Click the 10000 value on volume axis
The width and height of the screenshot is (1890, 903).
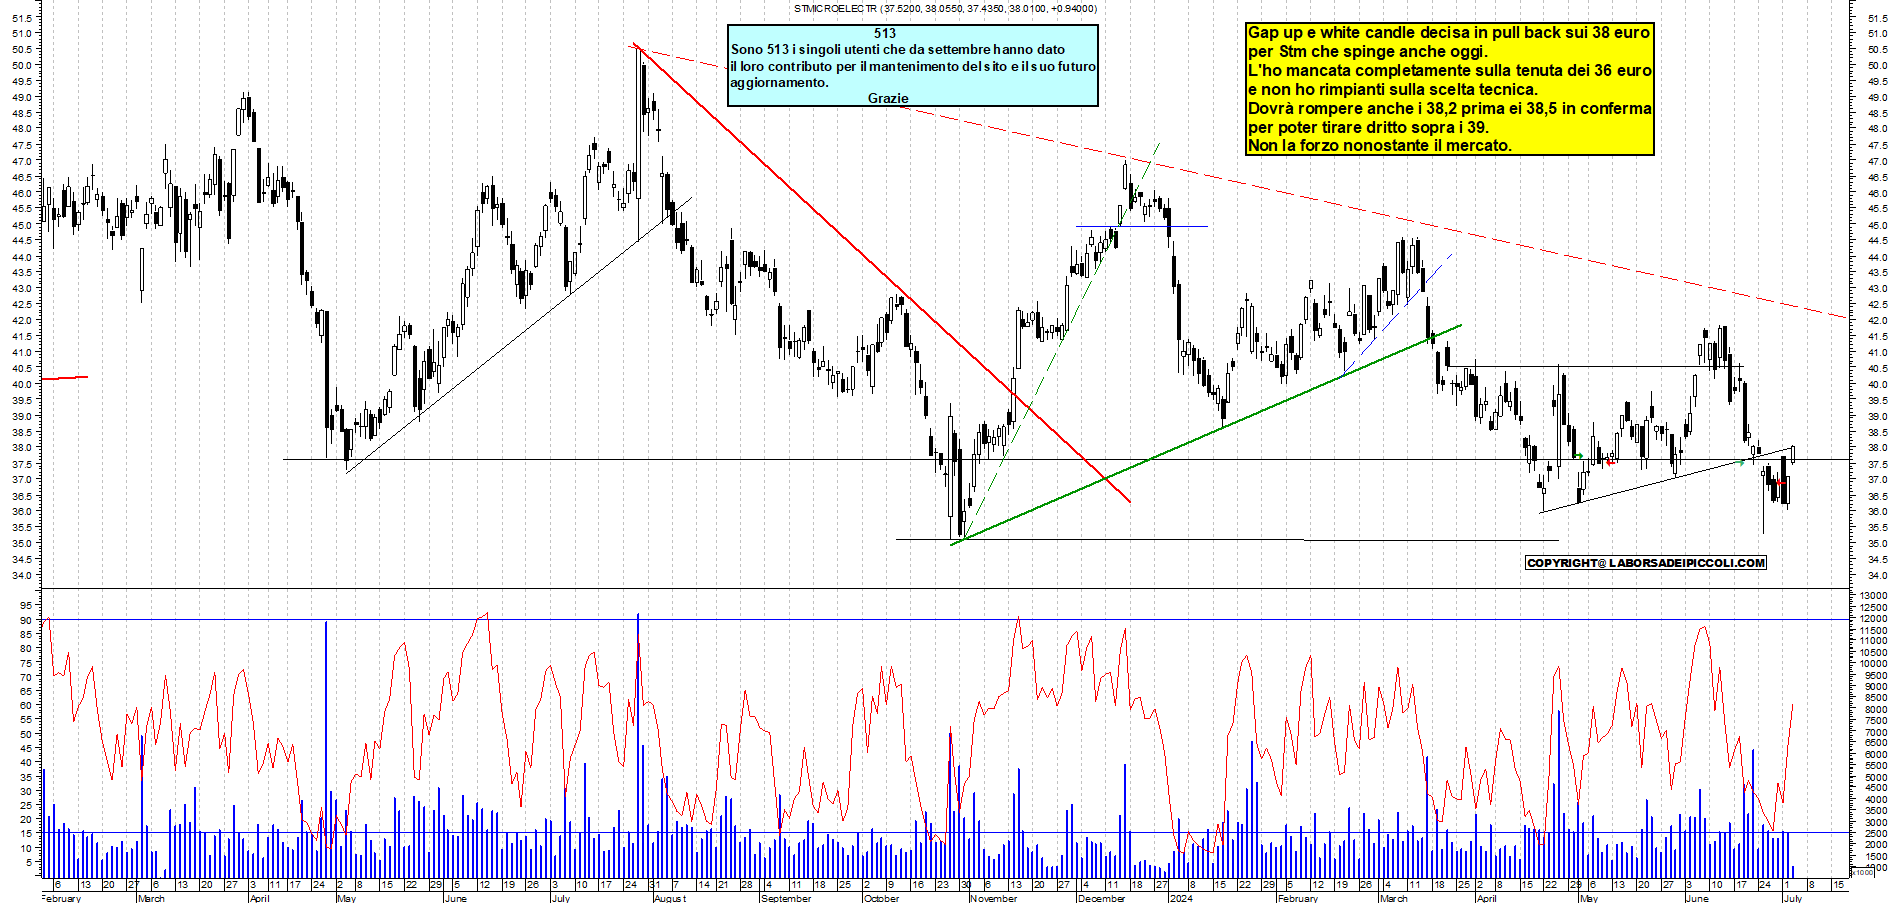pos(1873,664)
